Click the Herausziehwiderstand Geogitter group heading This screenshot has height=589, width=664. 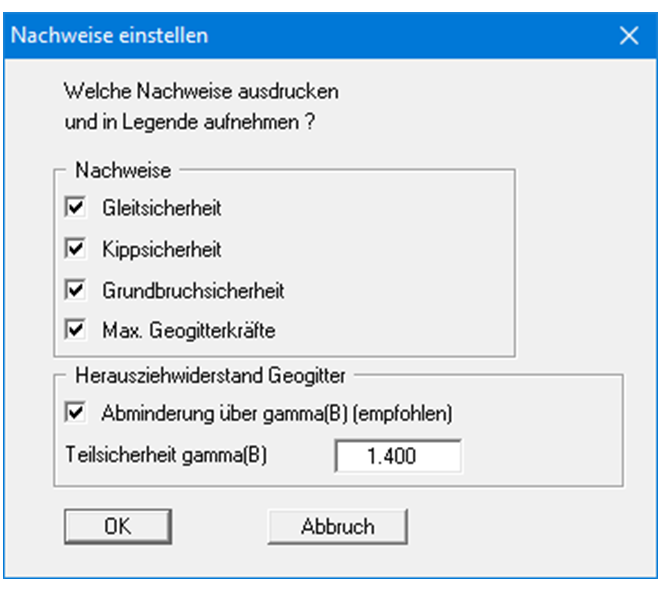(212, 375)
